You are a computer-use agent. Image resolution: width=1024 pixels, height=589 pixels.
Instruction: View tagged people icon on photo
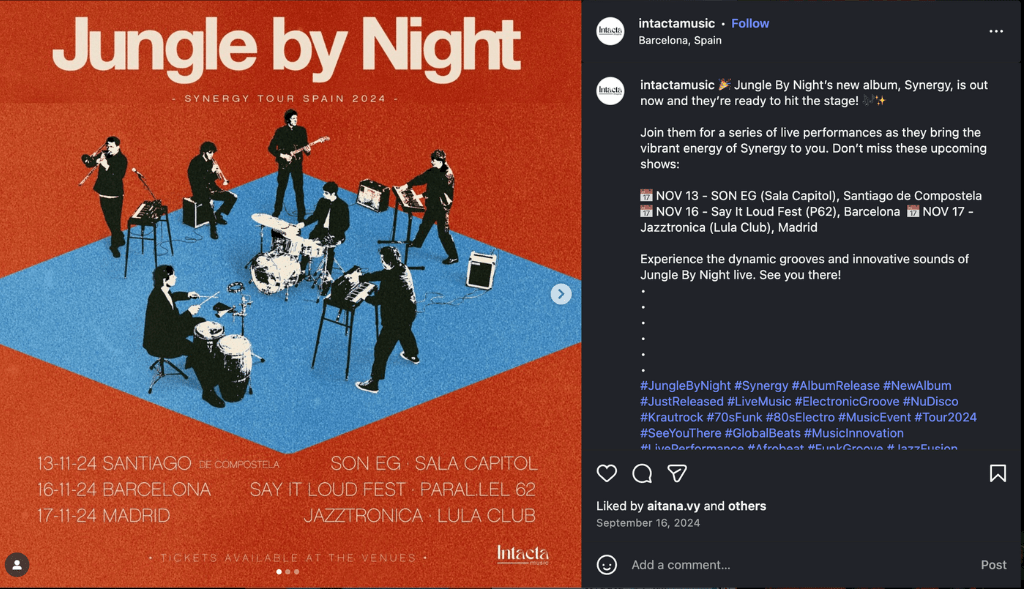[x=16, y=565]
